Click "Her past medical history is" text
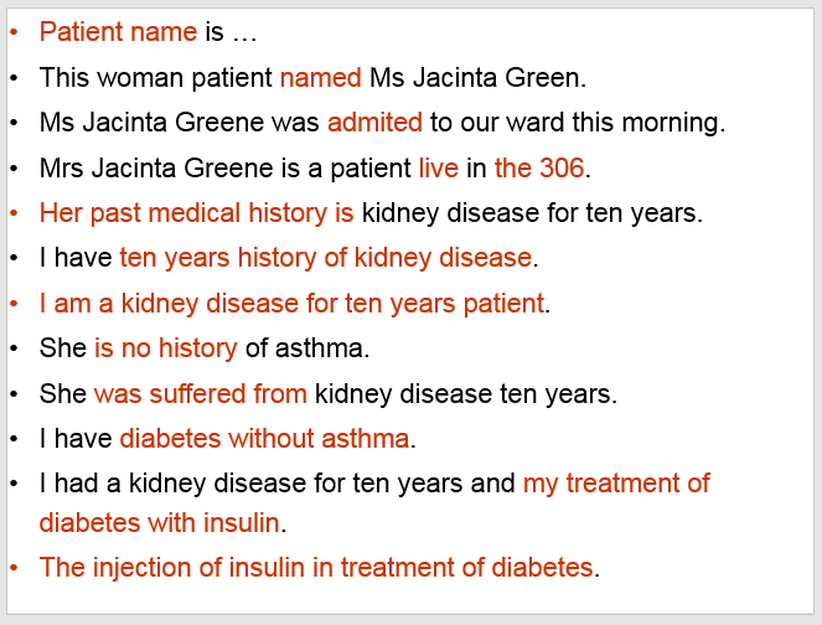The height and width of the screenshot is (625, 822). click(197, 213)
